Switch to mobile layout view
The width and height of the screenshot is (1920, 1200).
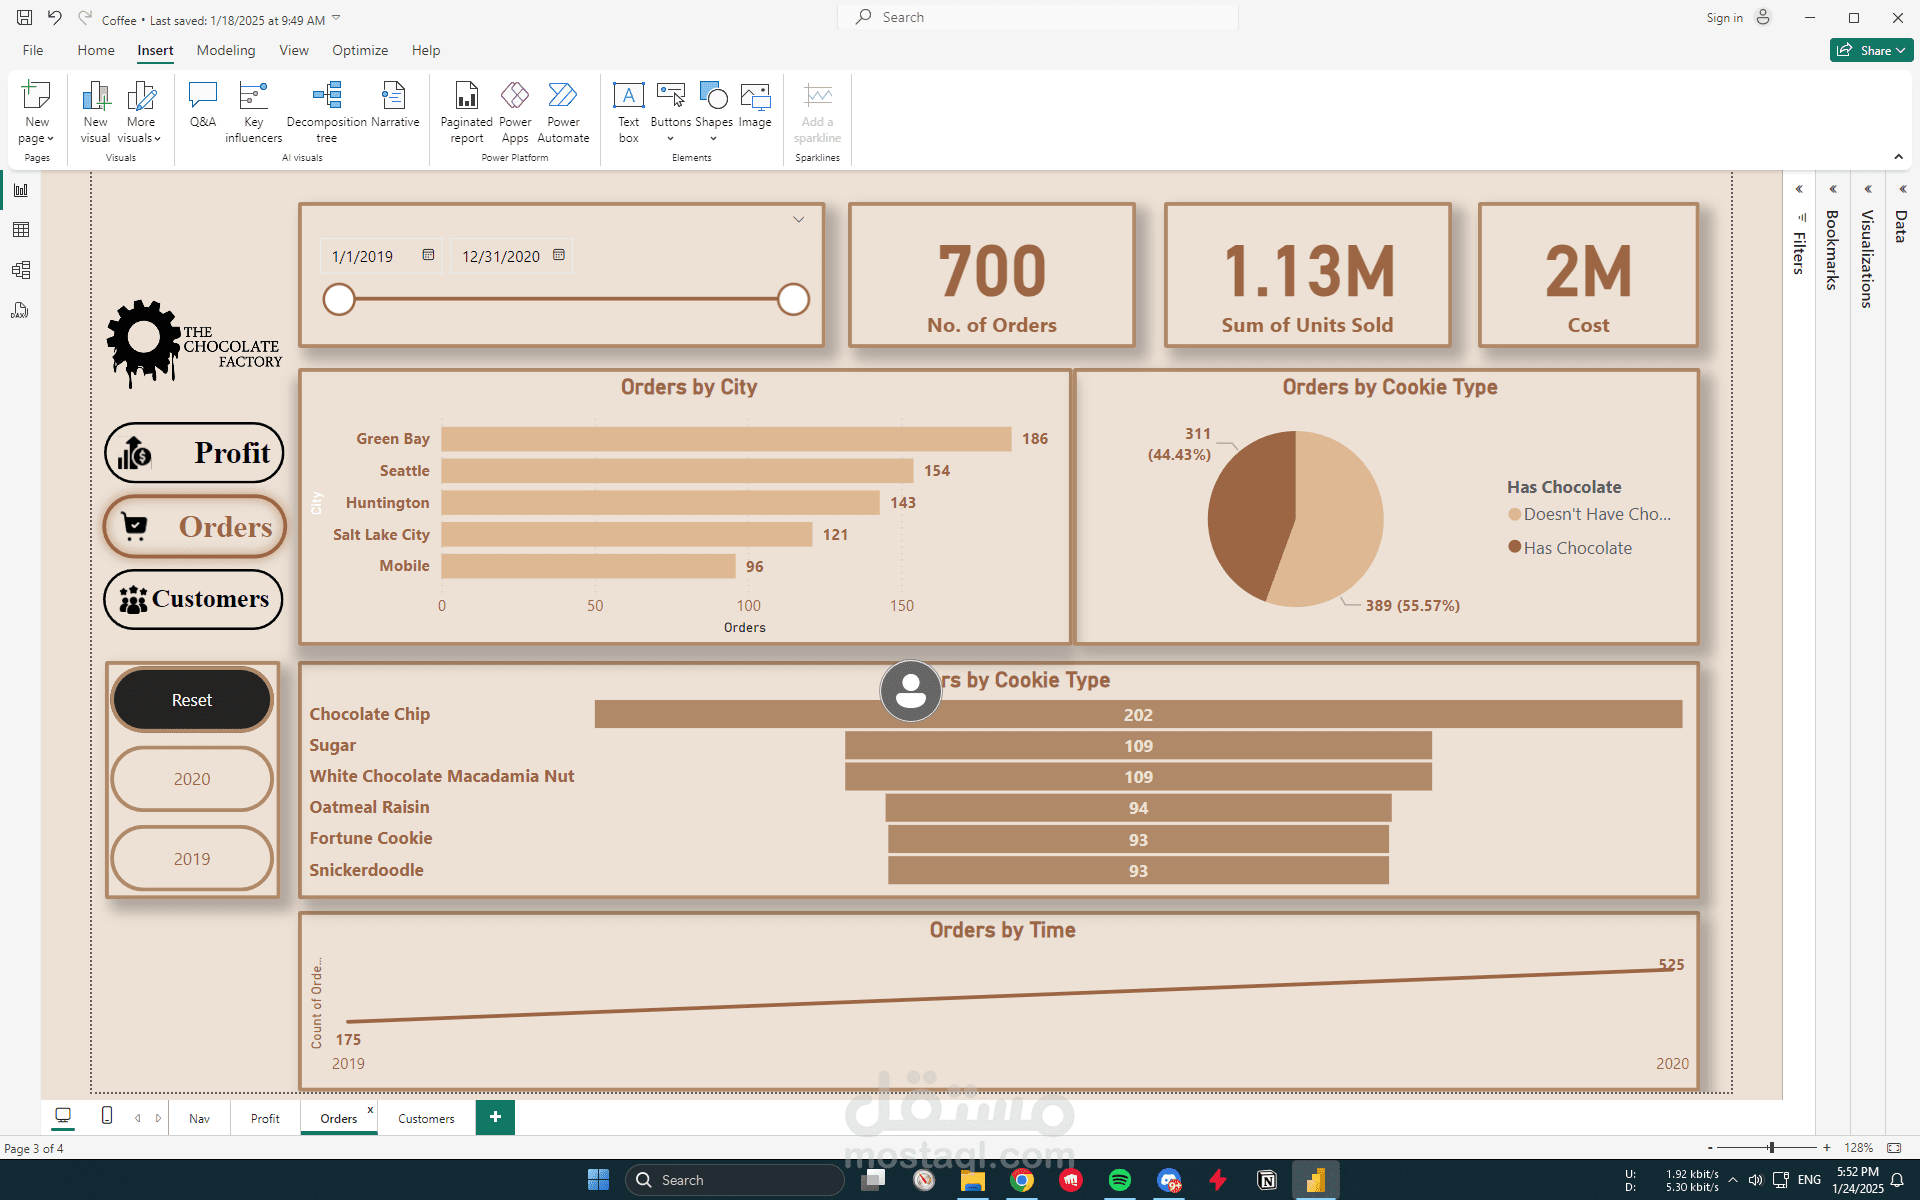[107, 1116]
